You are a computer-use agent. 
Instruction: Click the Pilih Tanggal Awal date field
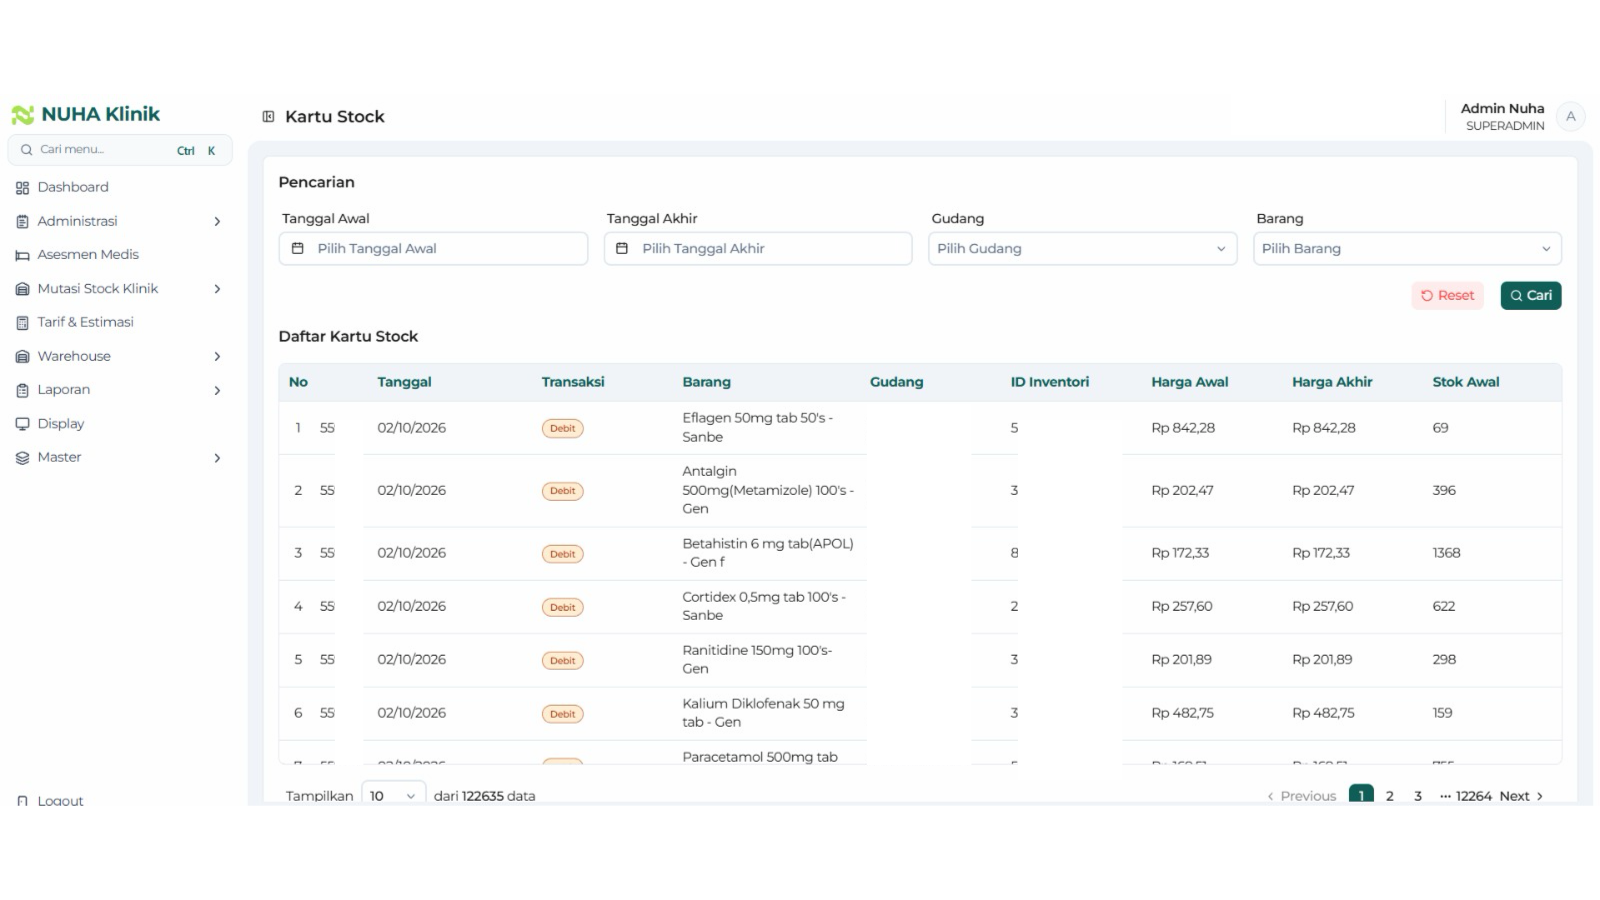(433, 249)
